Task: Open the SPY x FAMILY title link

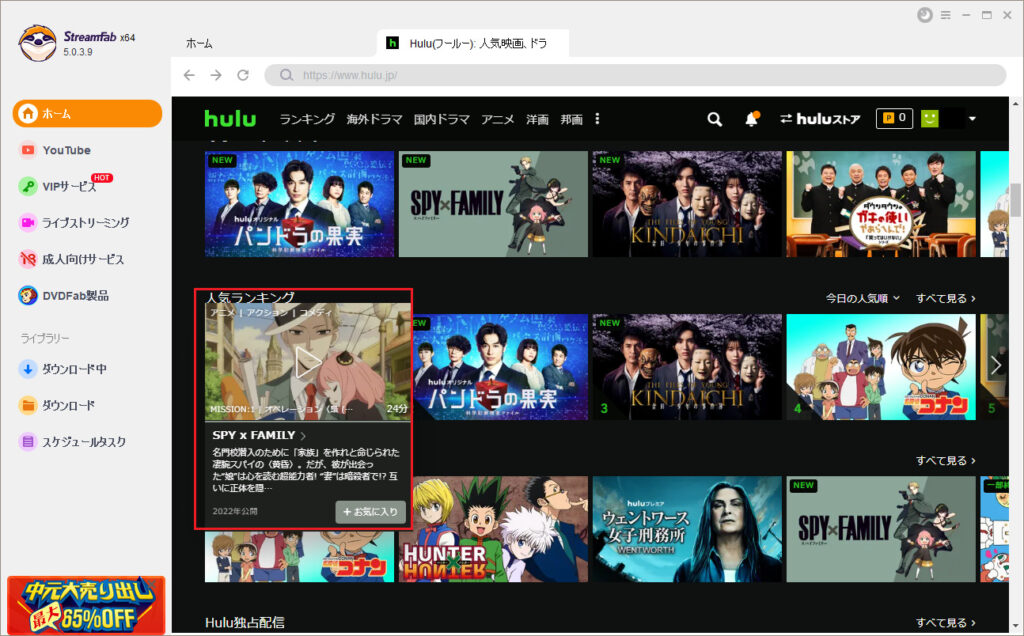Action: click(x=259, y=435)
